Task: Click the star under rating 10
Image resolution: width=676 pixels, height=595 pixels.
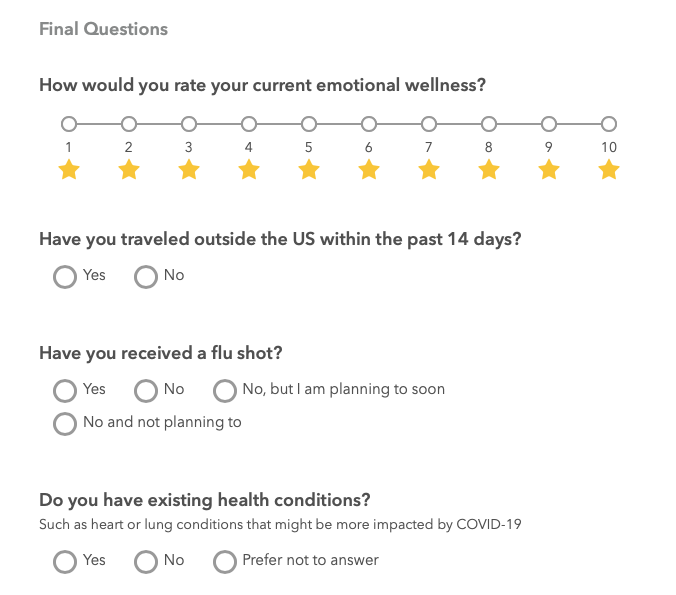Action: (x=609, y=171)
